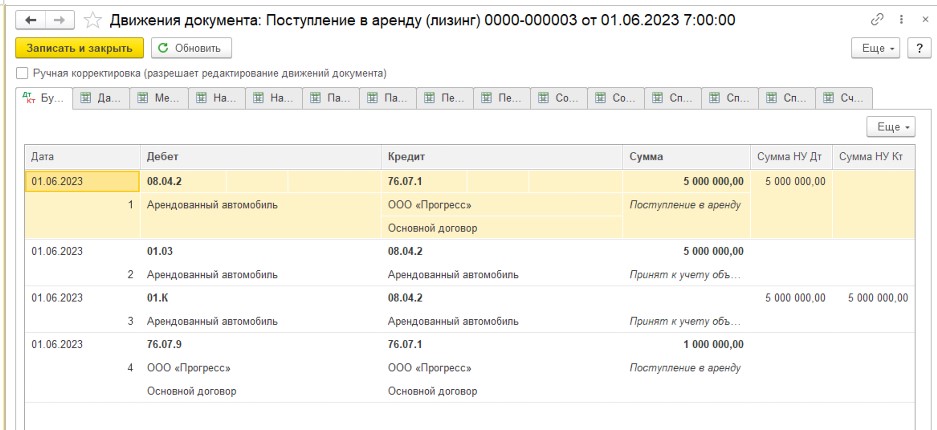Image resolution: width=937 pixels, height=430 pixels.
Task: Switch to the Бу... accounting entries tab
Action: click(44, 99)
